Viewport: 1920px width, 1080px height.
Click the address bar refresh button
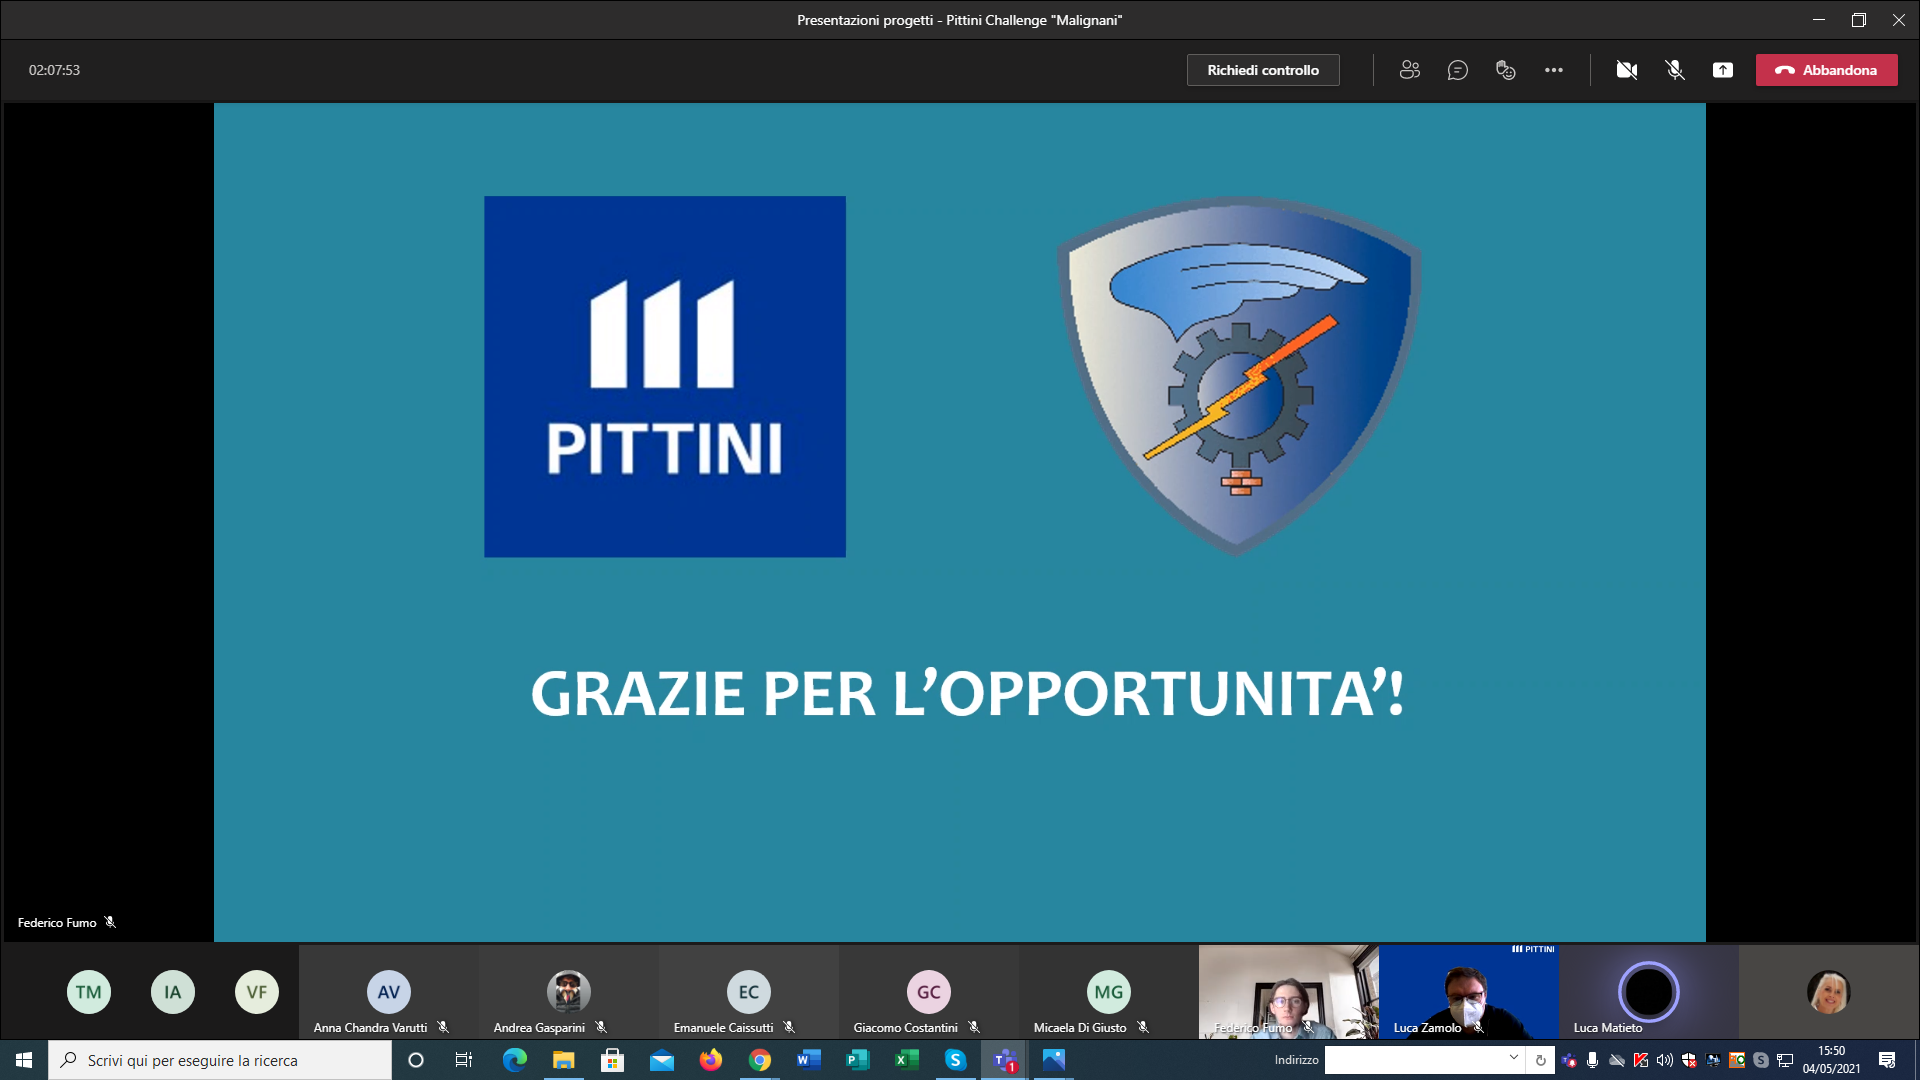[1541, 1060]
